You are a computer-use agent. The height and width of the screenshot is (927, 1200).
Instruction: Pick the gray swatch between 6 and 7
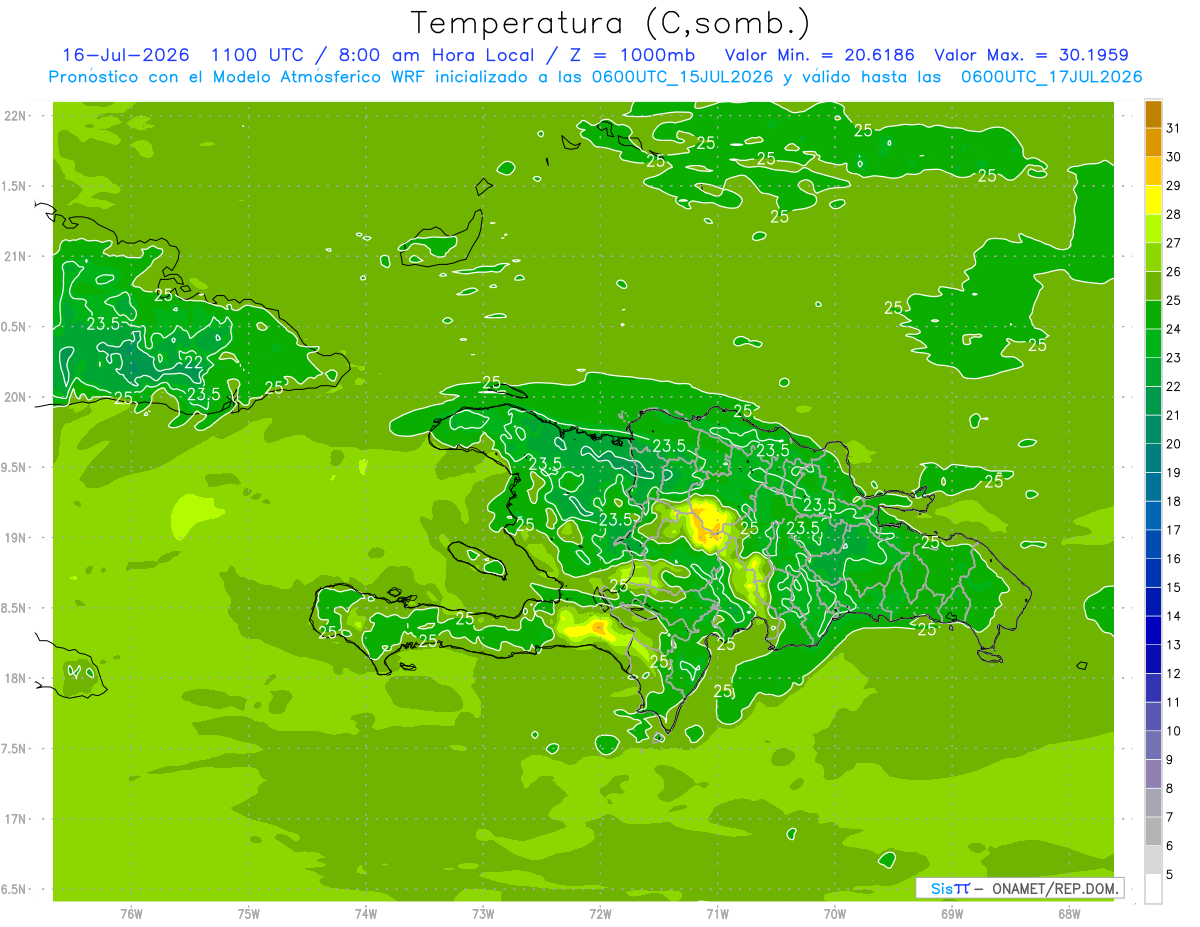(x=1153, y=831)
